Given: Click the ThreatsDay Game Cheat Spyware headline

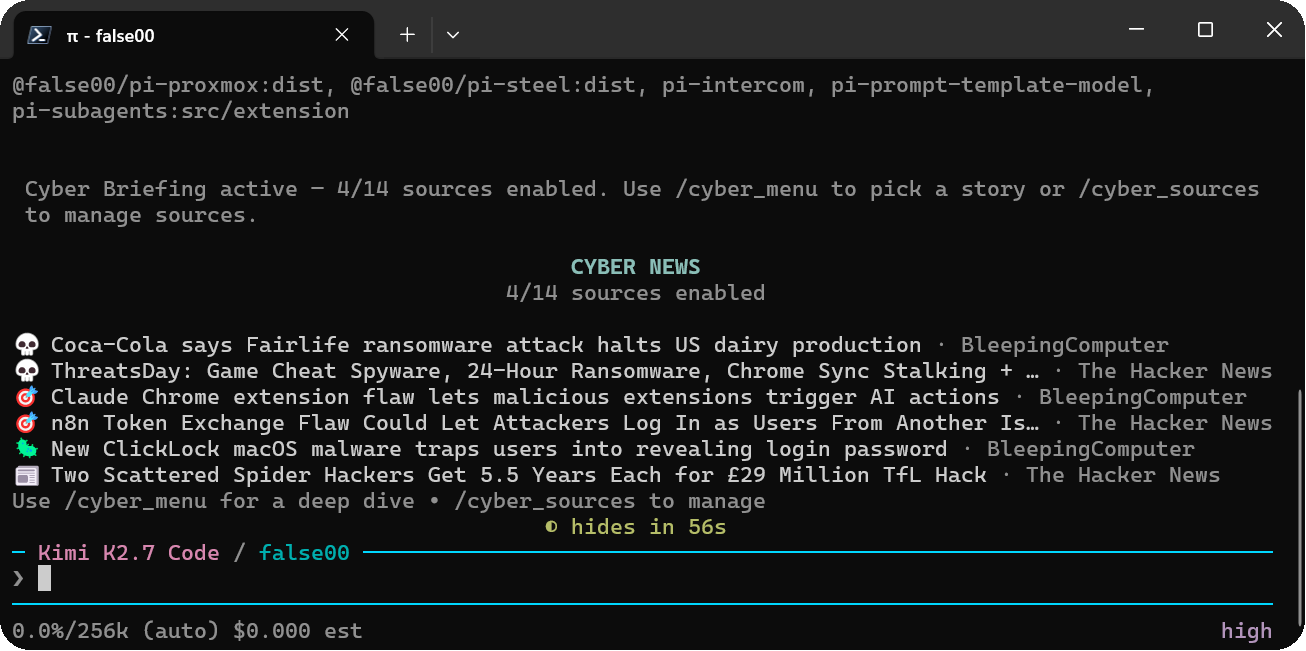Looking at the screenshot, I should (x=545, y=371).
